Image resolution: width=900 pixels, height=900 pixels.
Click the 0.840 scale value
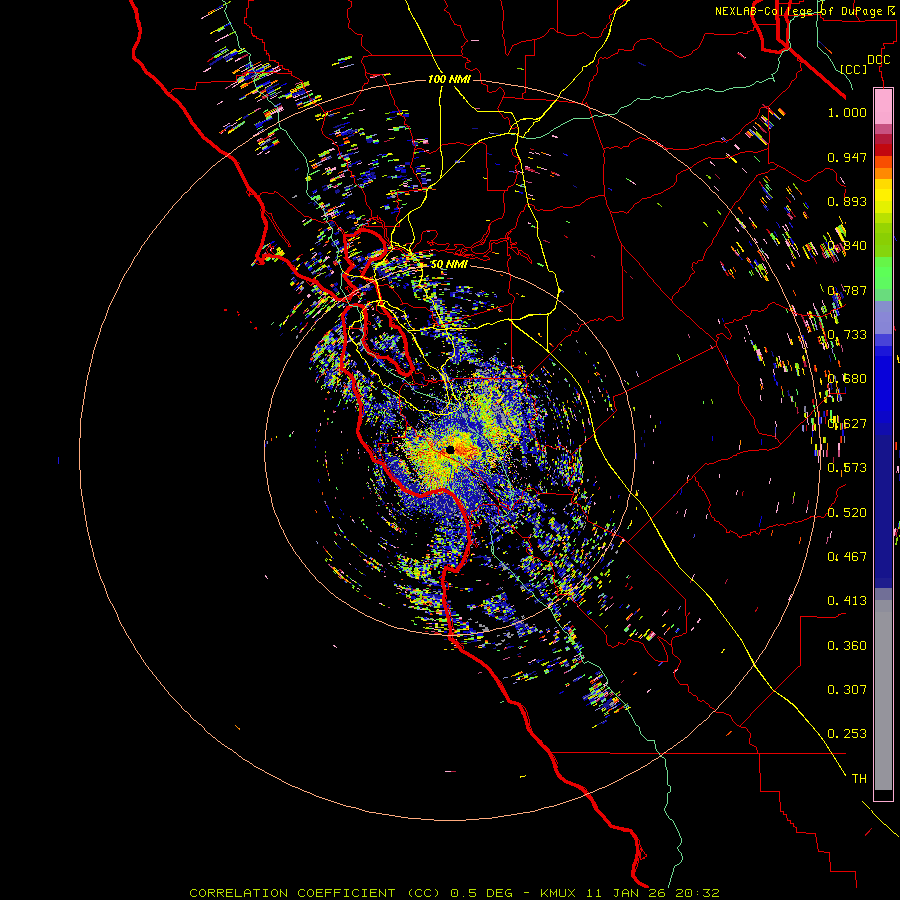click(x=847, y=246)
